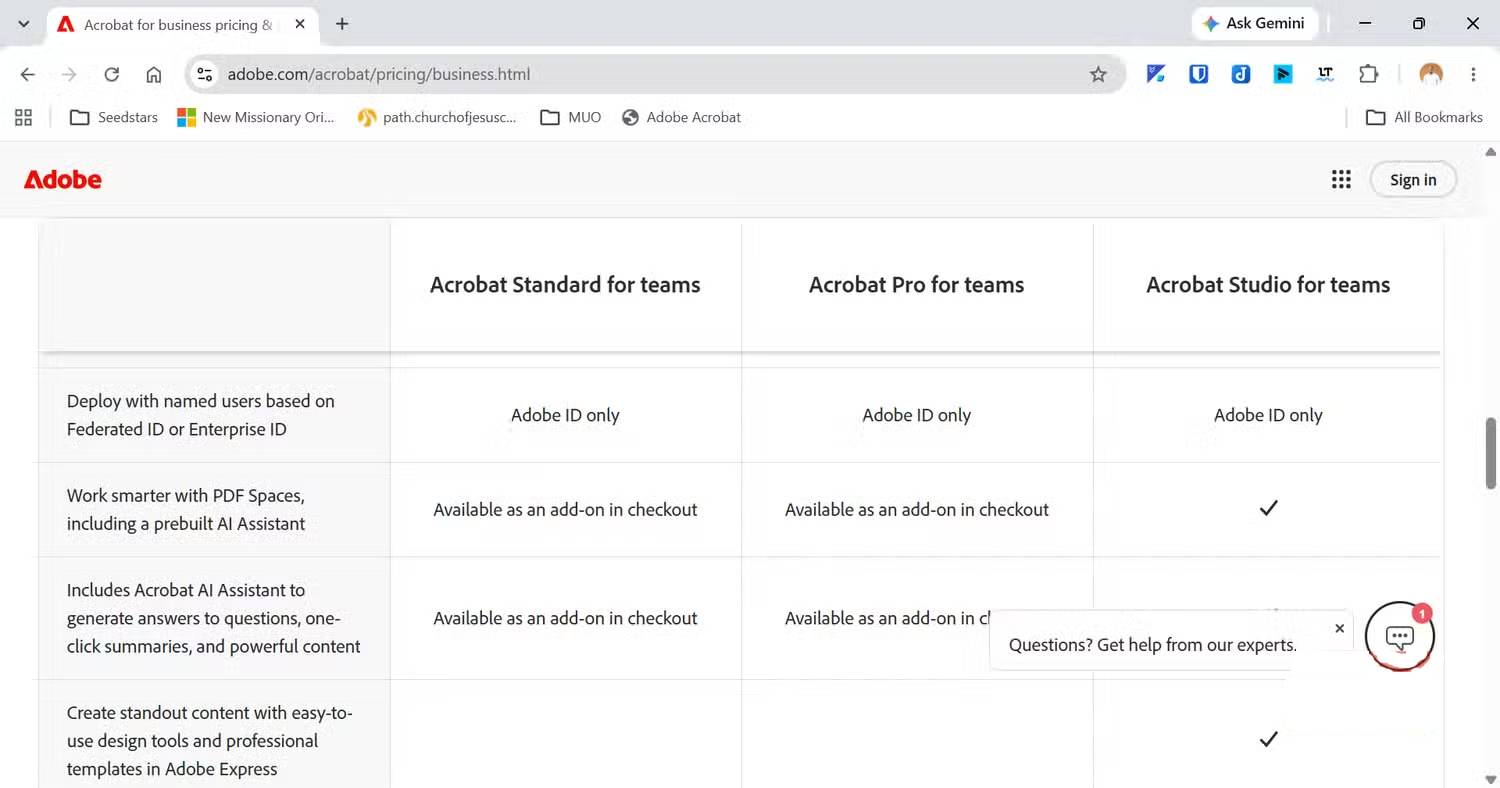Viewport: 1500px width, 788px height.
Task: Open the New Missionary Ori... bookmark
Action: coord(256,117)
